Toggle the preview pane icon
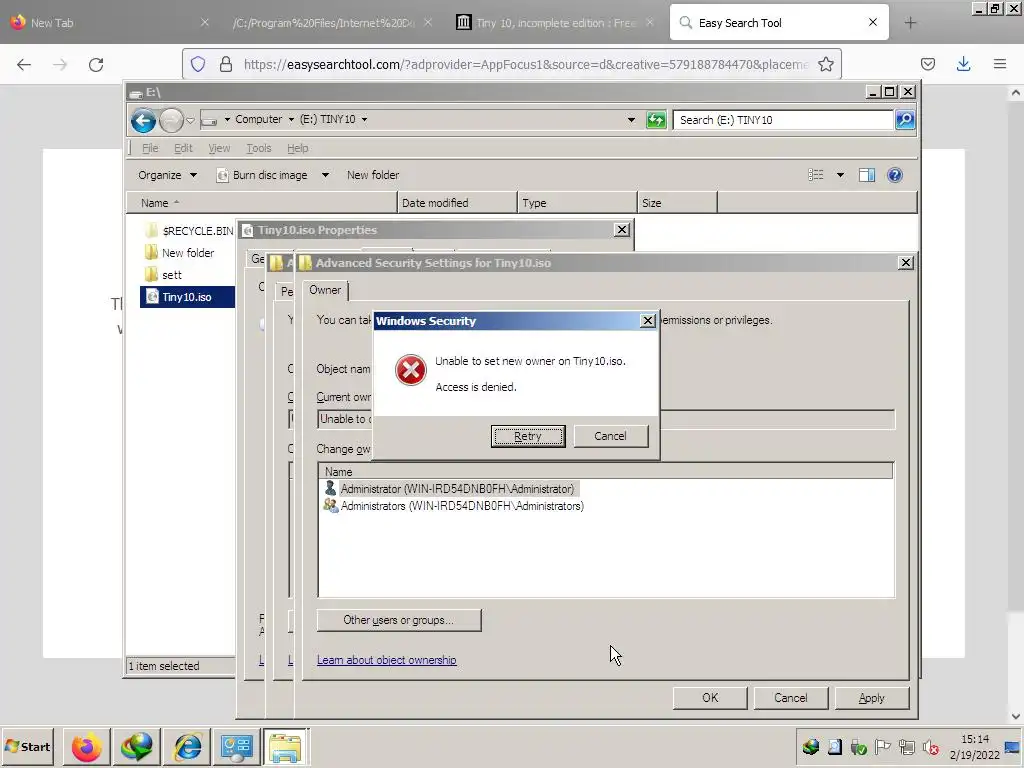Viewport: 1024px width, 768px height. pos(867,175)
